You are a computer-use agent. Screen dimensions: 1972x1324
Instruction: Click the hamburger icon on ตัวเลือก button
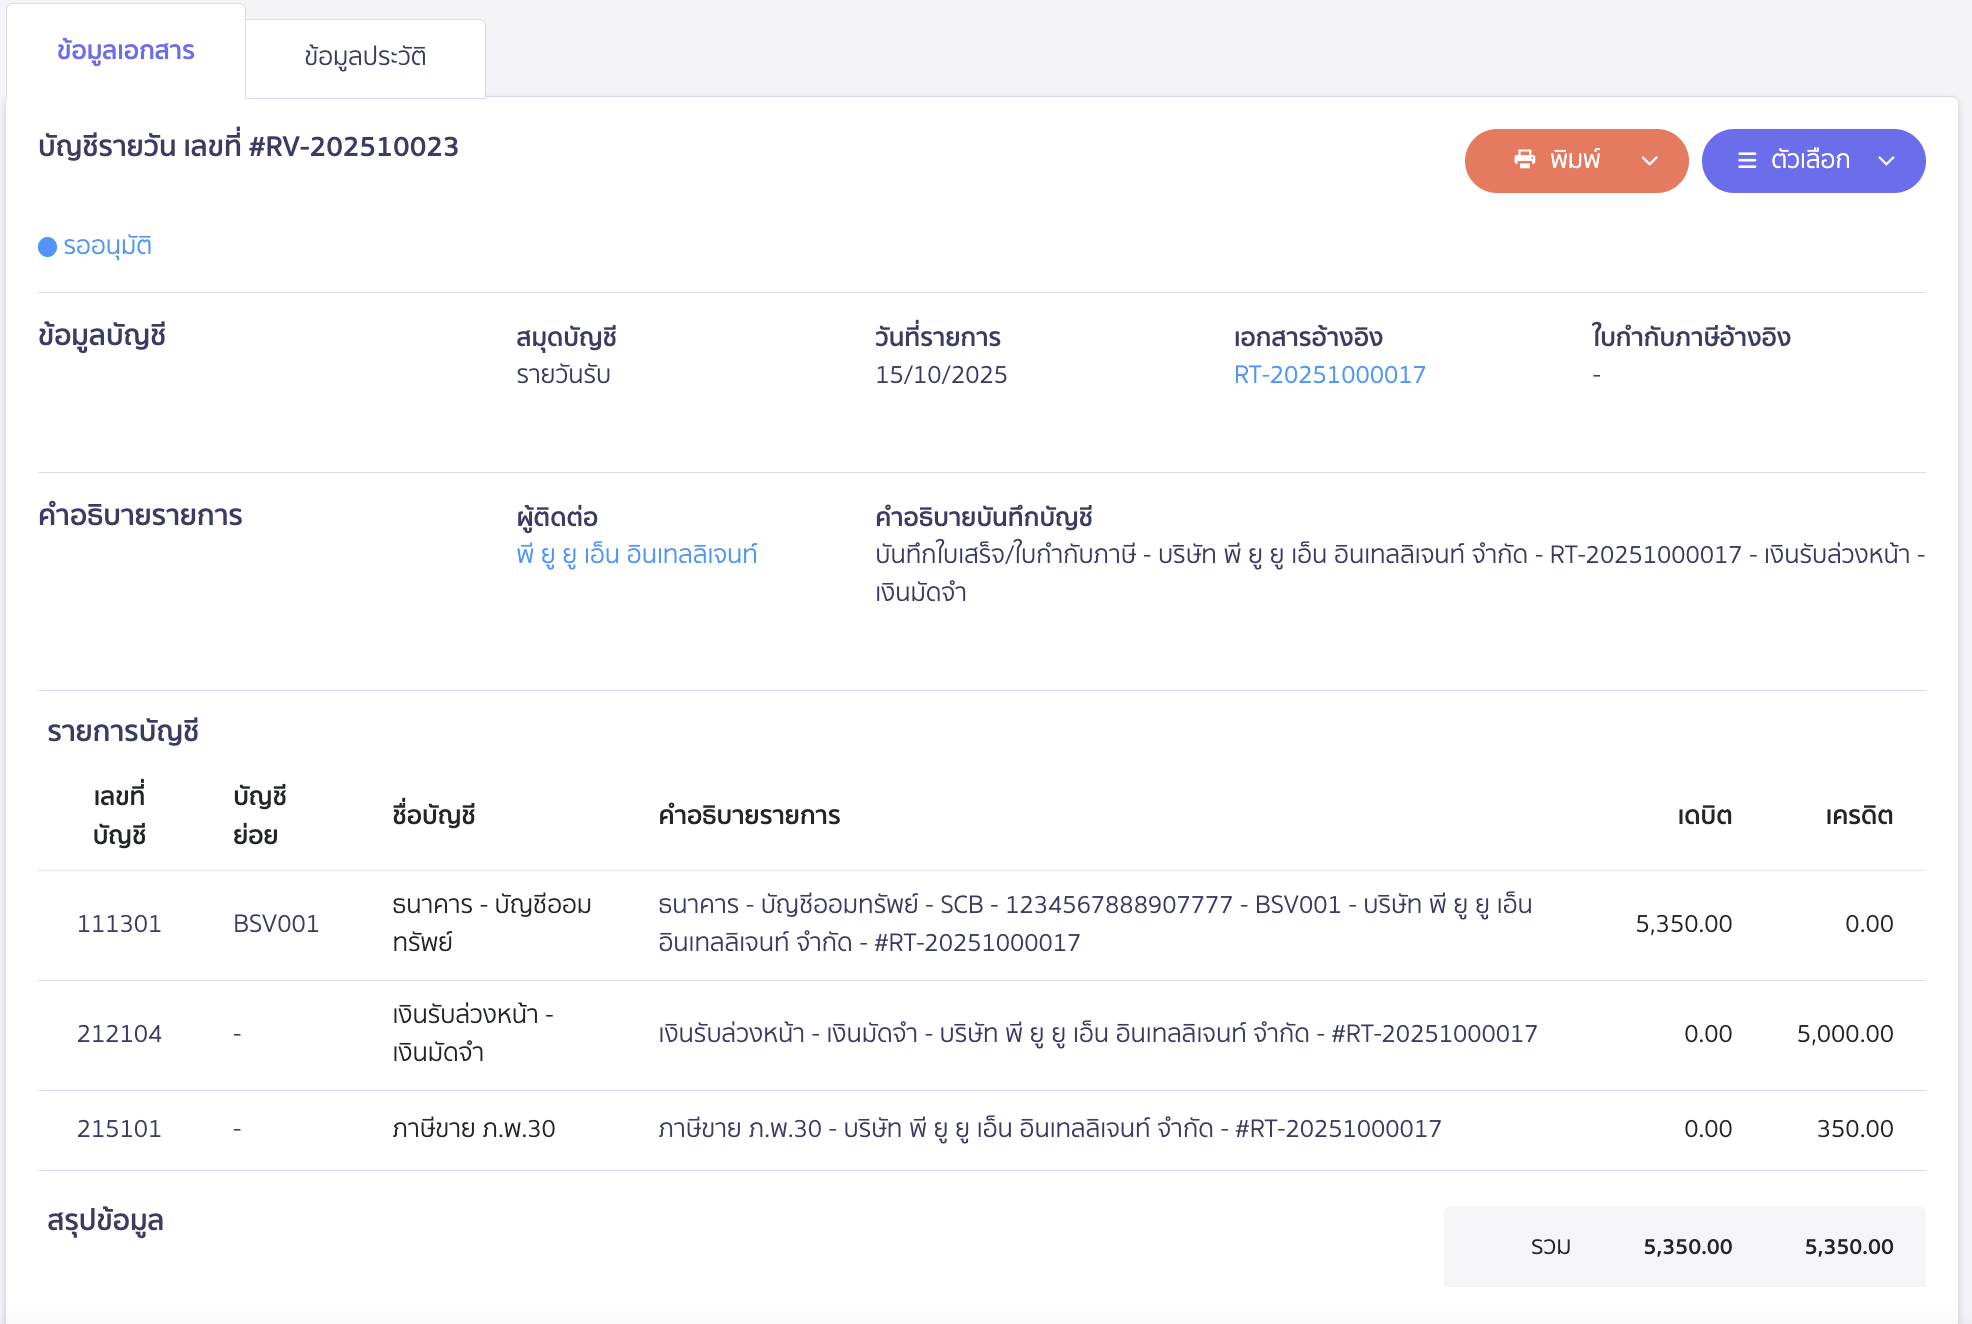[x=1747, y=160]
